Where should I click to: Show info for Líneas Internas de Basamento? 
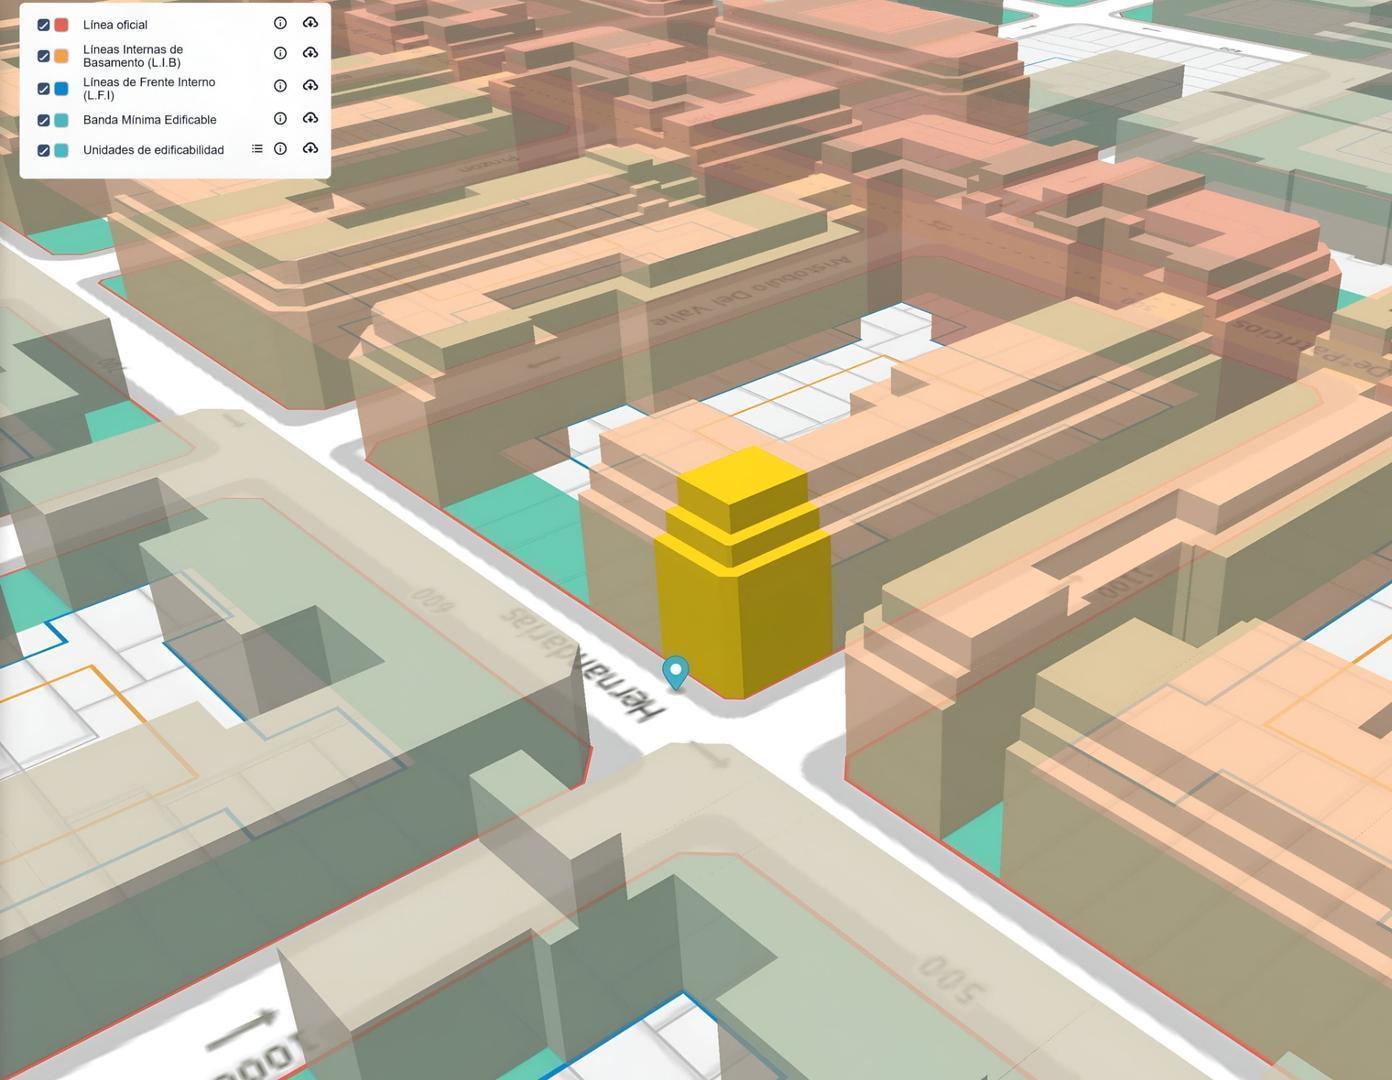(280, 53)
